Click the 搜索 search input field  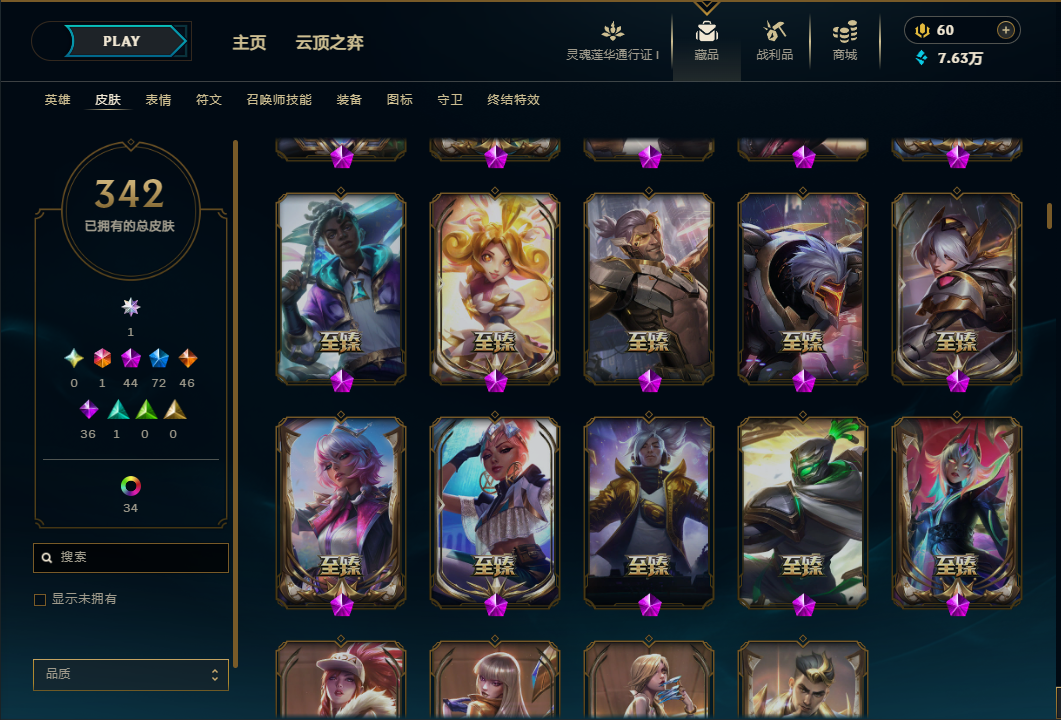coord(131,558)
